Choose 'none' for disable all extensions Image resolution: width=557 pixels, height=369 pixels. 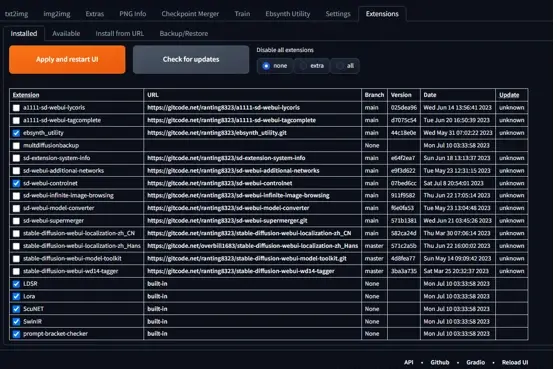275,66
